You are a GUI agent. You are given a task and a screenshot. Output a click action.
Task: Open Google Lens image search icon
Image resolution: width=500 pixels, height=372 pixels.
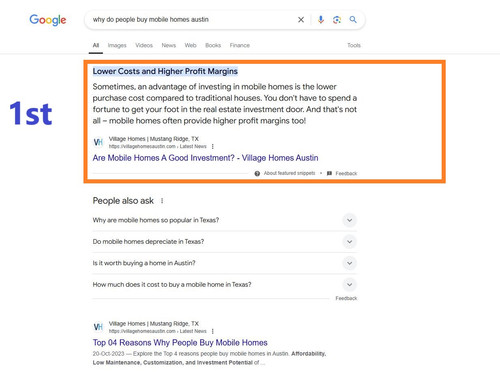337,20
